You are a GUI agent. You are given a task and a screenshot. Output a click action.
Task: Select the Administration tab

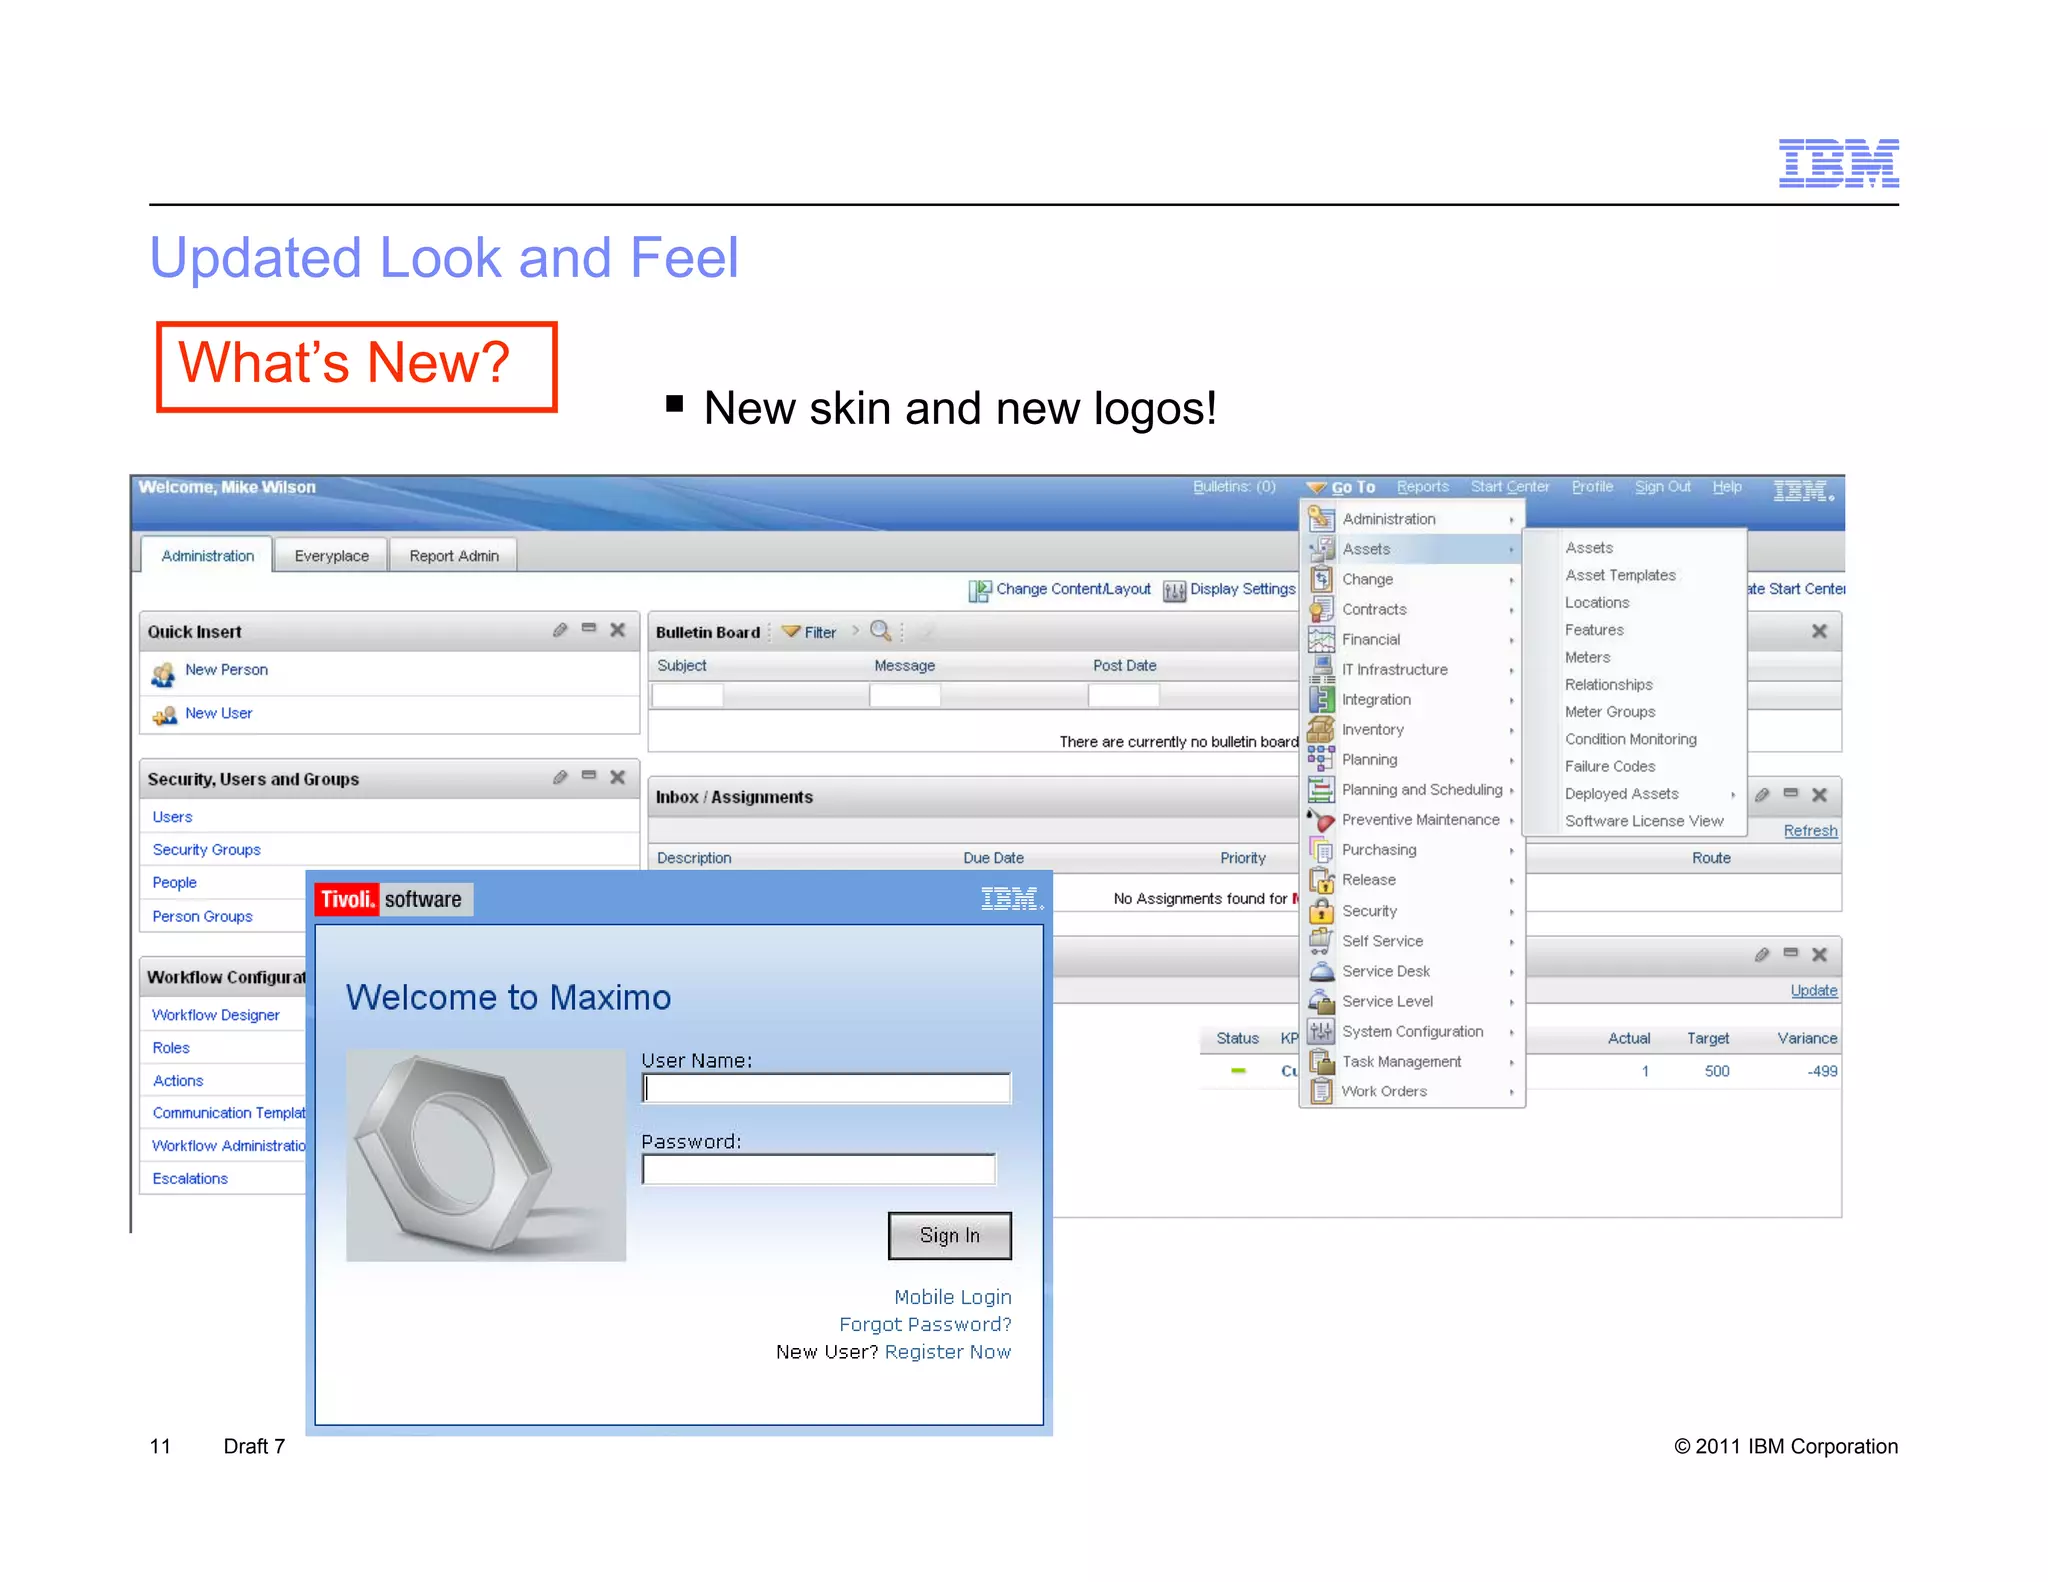tap(208, 556)
